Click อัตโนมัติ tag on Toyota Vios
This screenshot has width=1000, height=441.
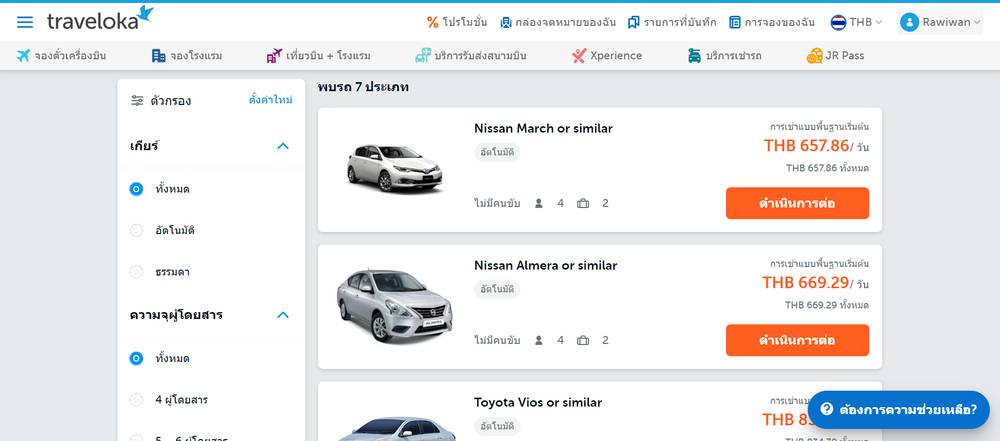497,427
